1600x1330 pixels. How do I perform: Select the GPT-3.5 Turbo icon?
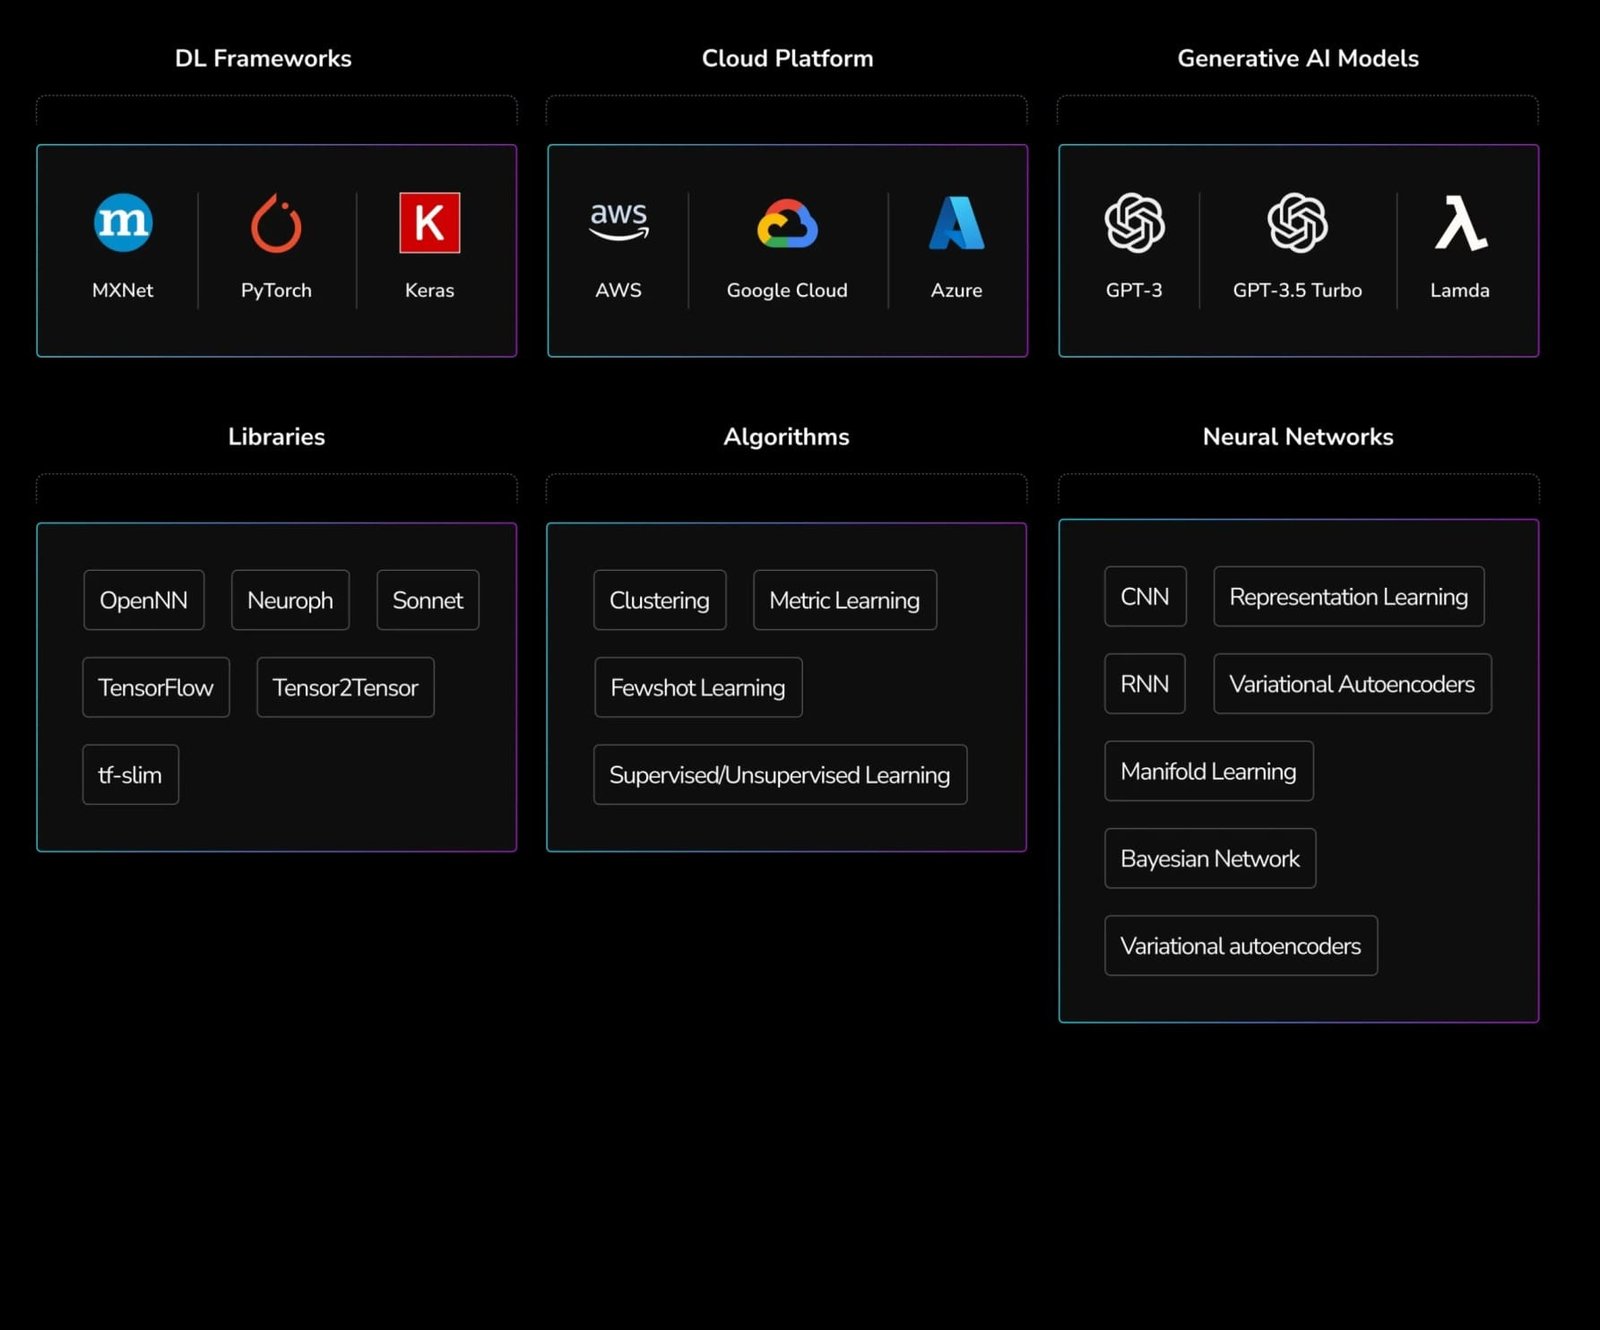point(1297,222)
